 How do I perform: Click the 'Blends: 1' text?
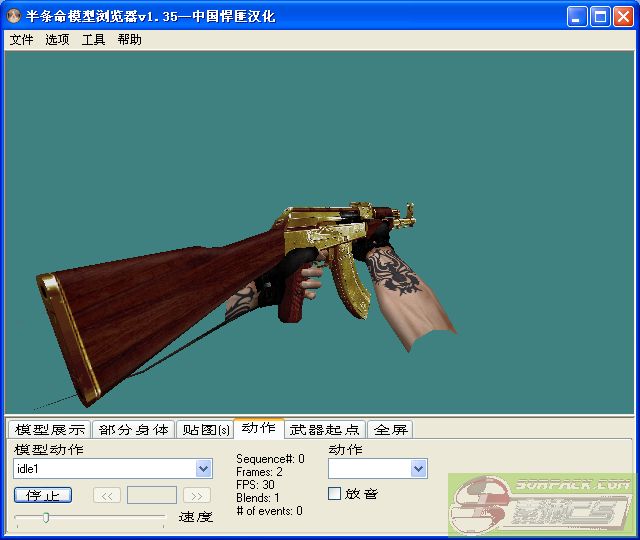[x=258, y=498]
